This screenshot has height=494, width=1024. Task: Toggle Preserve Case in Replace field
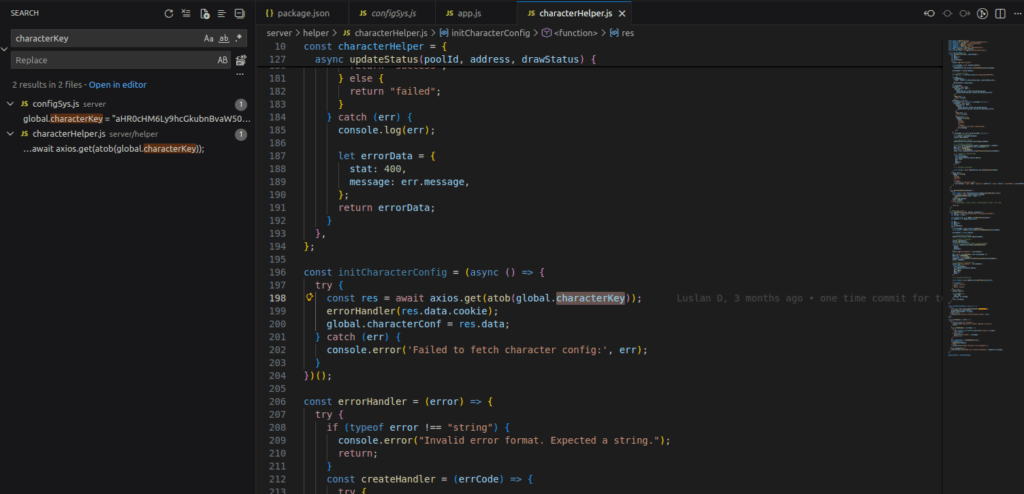click(222, 61)
